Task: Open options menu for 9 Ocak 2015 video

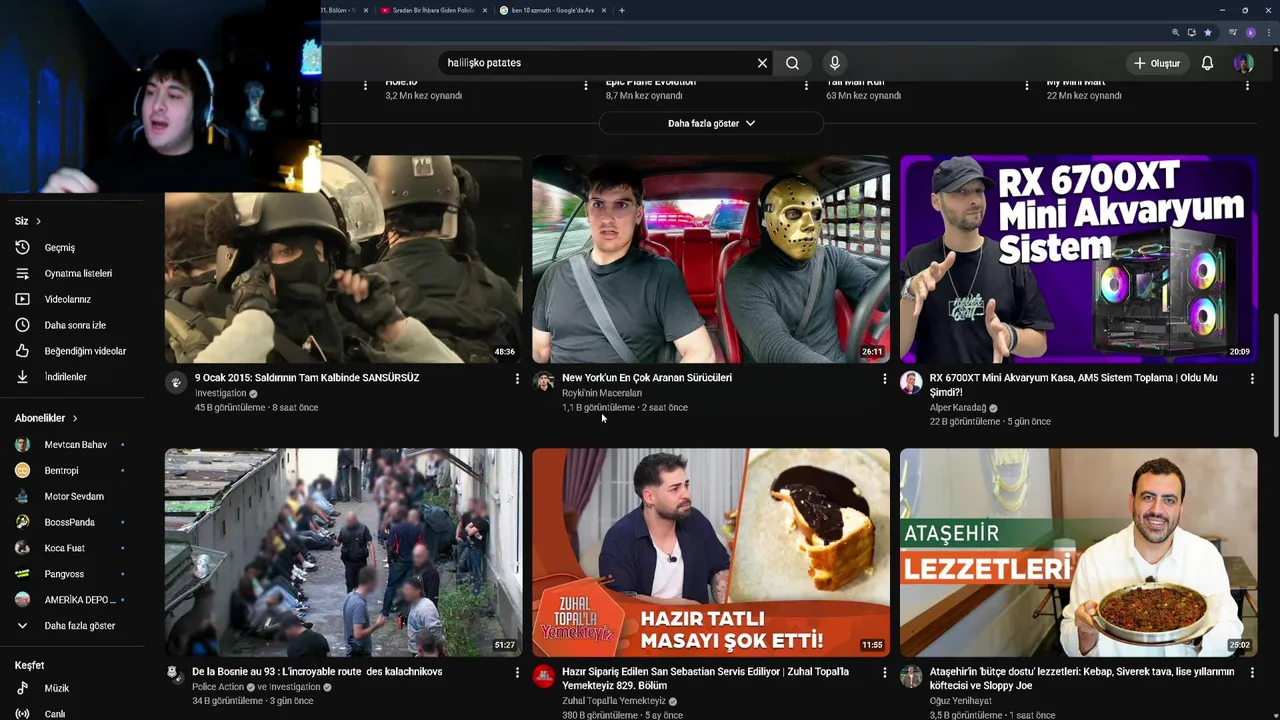Action: (x=517, y=379)
